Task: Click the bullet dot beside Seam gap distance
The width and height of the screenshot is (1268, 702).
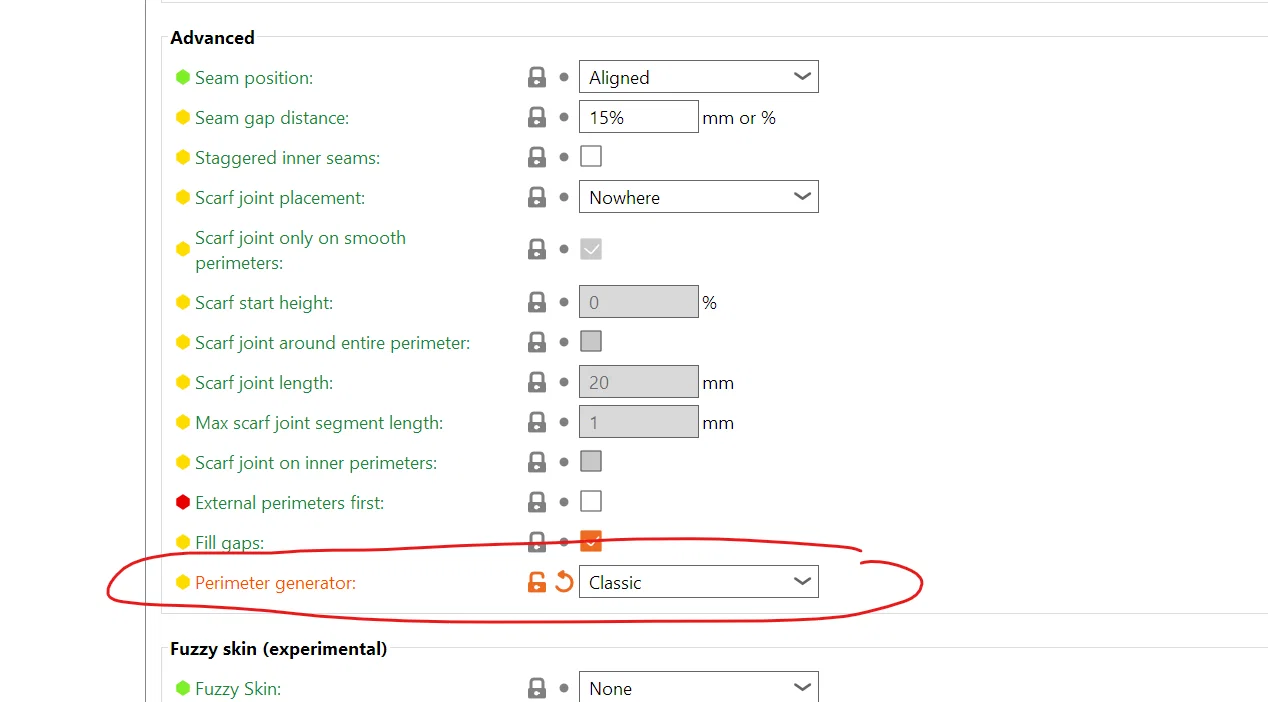Action: [x=564, y=117]
